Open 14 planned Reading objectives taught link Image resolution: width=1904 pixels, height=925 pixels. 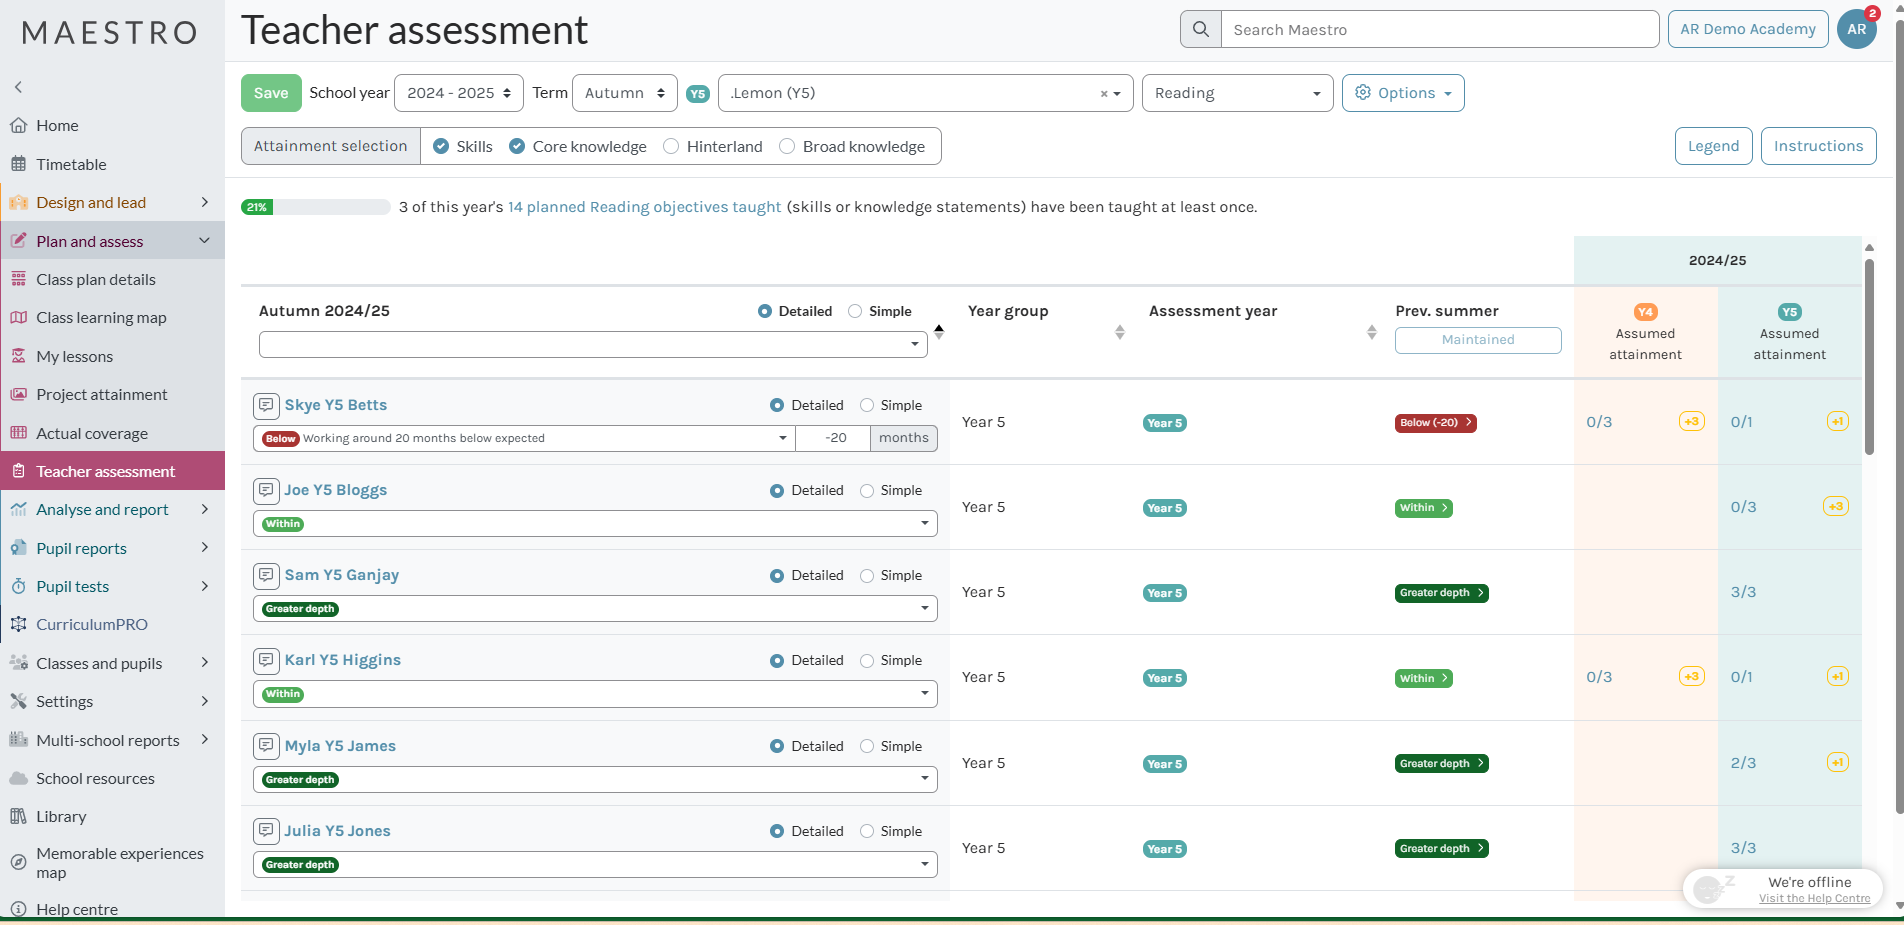coord(644,207)
